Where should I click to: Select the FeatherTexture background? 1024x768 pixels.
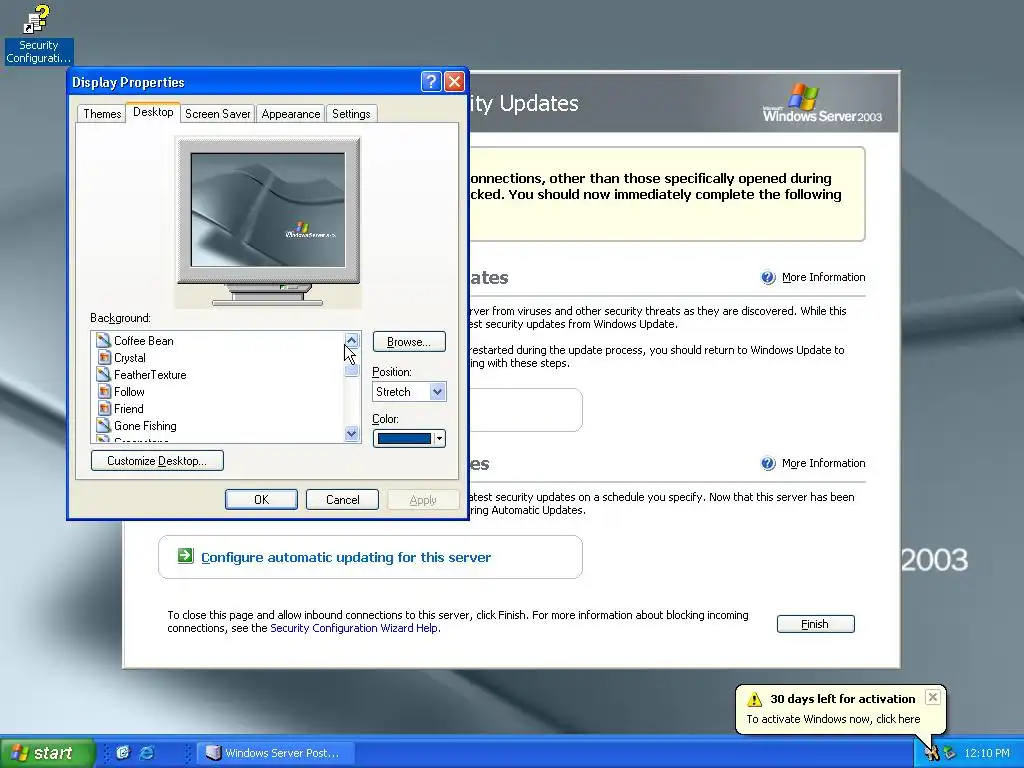pos(150,375)
